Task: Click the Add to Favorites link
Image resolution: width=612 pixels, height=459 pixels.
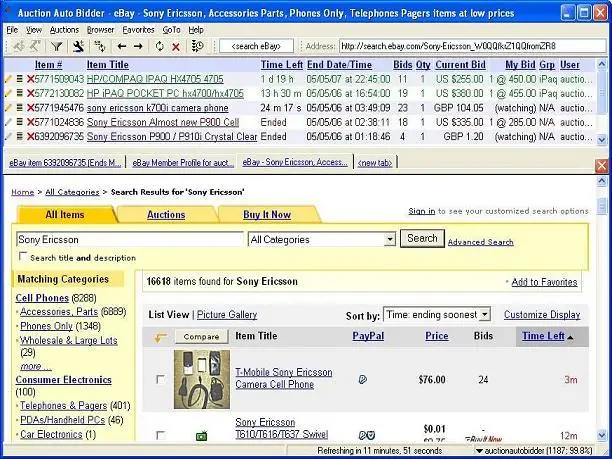Action: (544, 282)
